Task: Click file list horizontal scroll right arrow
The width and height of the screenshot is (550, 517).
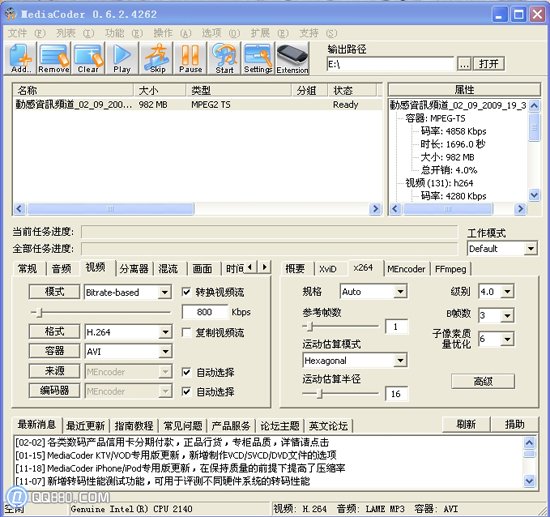Action: 375,209
